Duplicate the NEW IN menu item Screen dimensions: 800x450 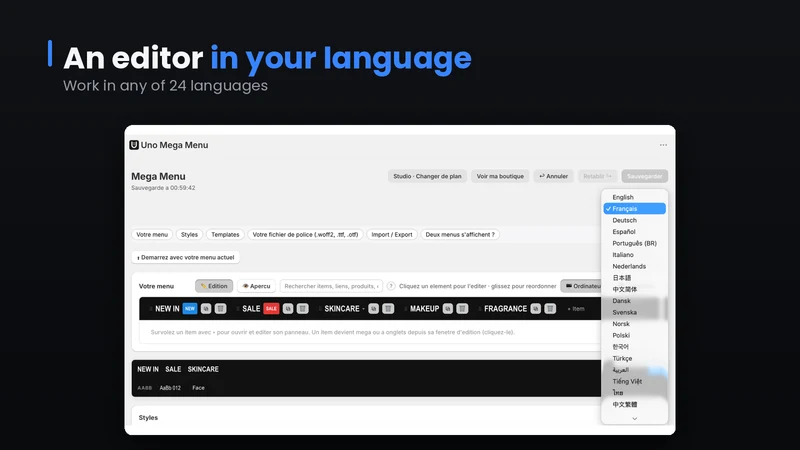coord(206,309)
